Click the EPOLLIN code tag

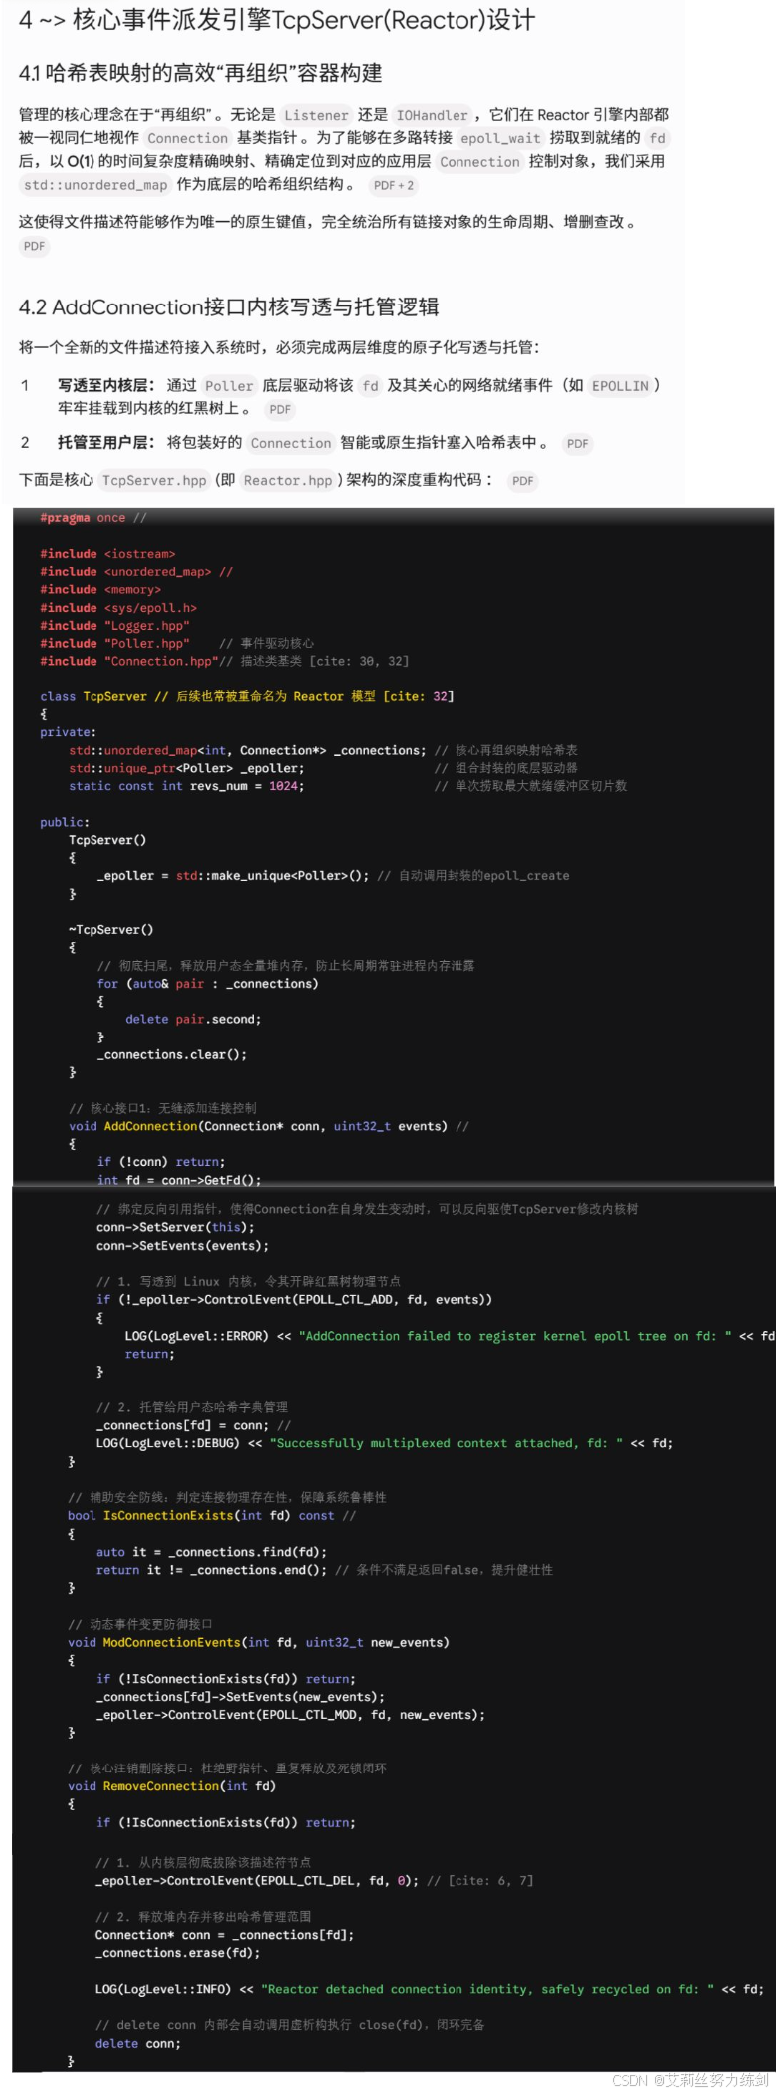coord(620,386)
